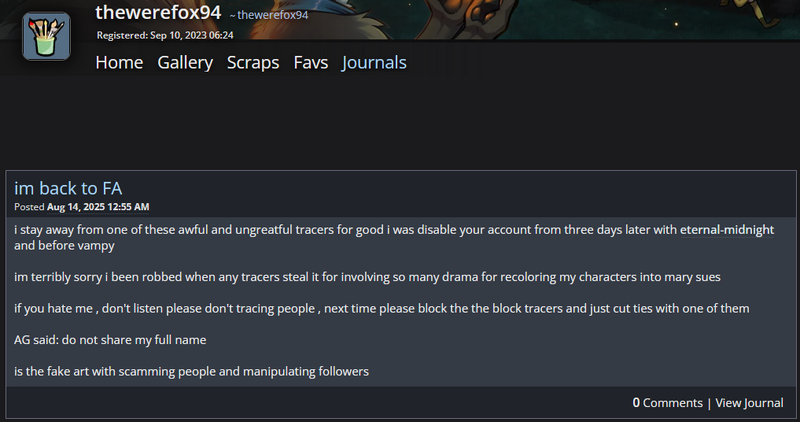Click the "if you hate me" paragraph
The height and width of the screenshot is (422, 800).
point(380,308)
